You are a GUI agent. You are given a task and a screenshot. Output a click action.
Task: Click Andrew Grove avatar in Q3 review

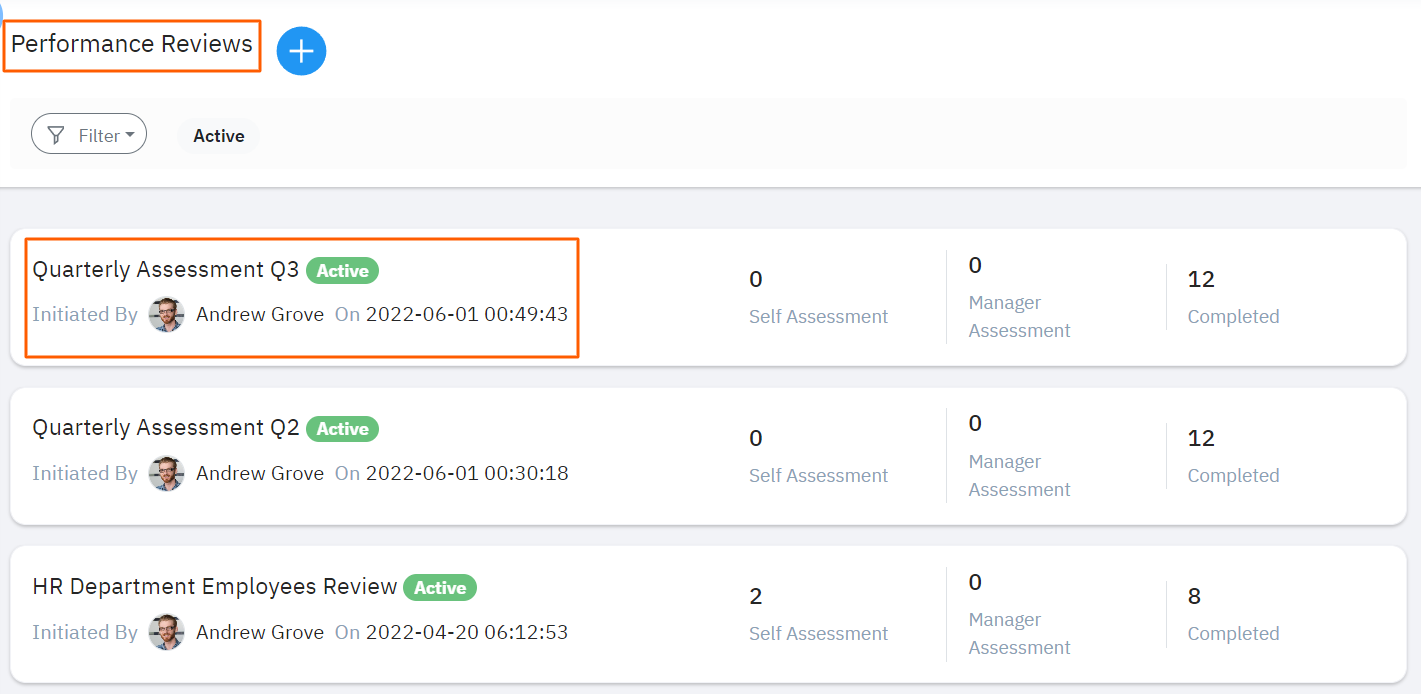click(166, 315)
